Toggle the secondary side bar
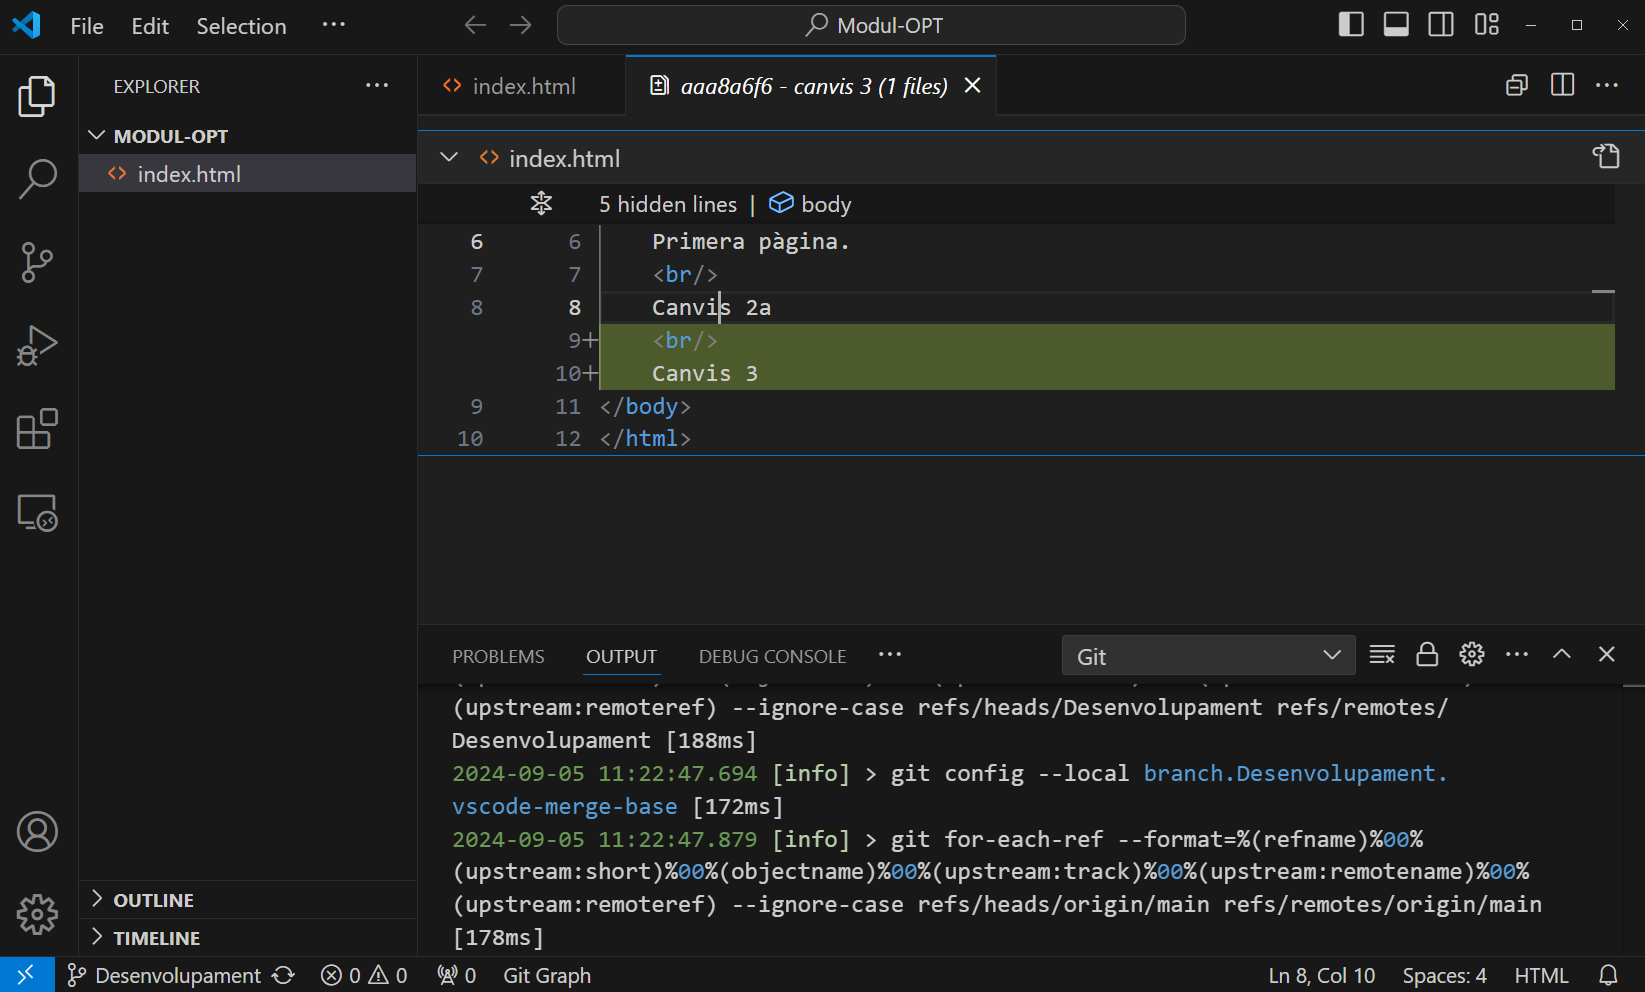1645x992 pixels. [1441, 25]
